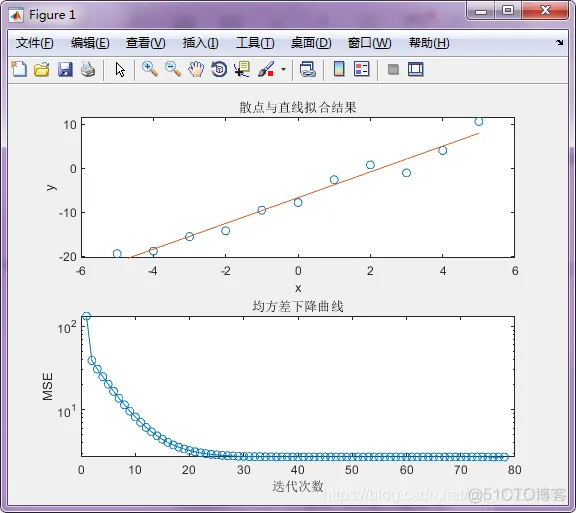Click the first MSE marker at iteration 1
Screen dimensions: 576x513
(86, 316)
